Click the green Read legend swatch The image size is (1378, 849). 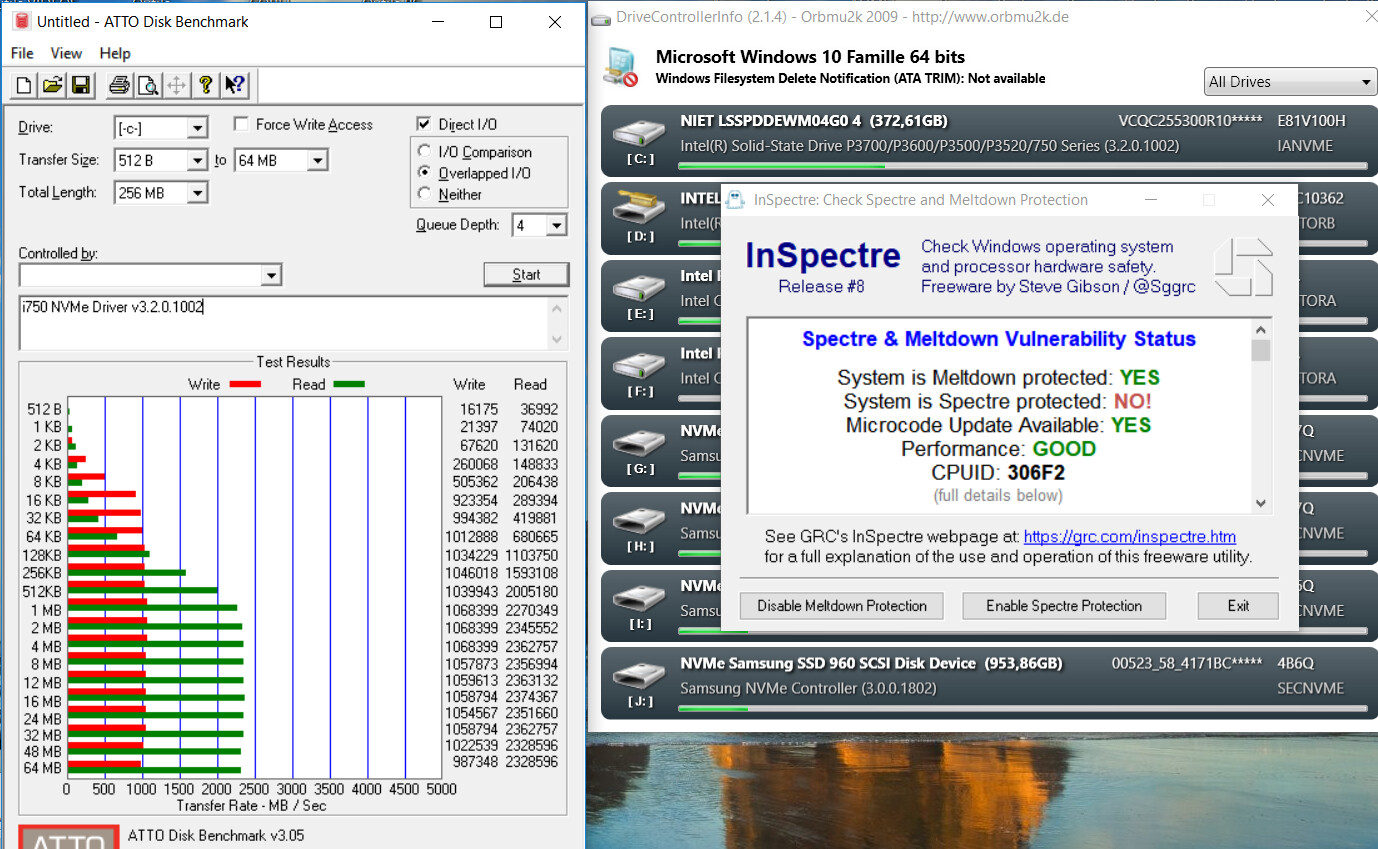click(x=349, y=384)
